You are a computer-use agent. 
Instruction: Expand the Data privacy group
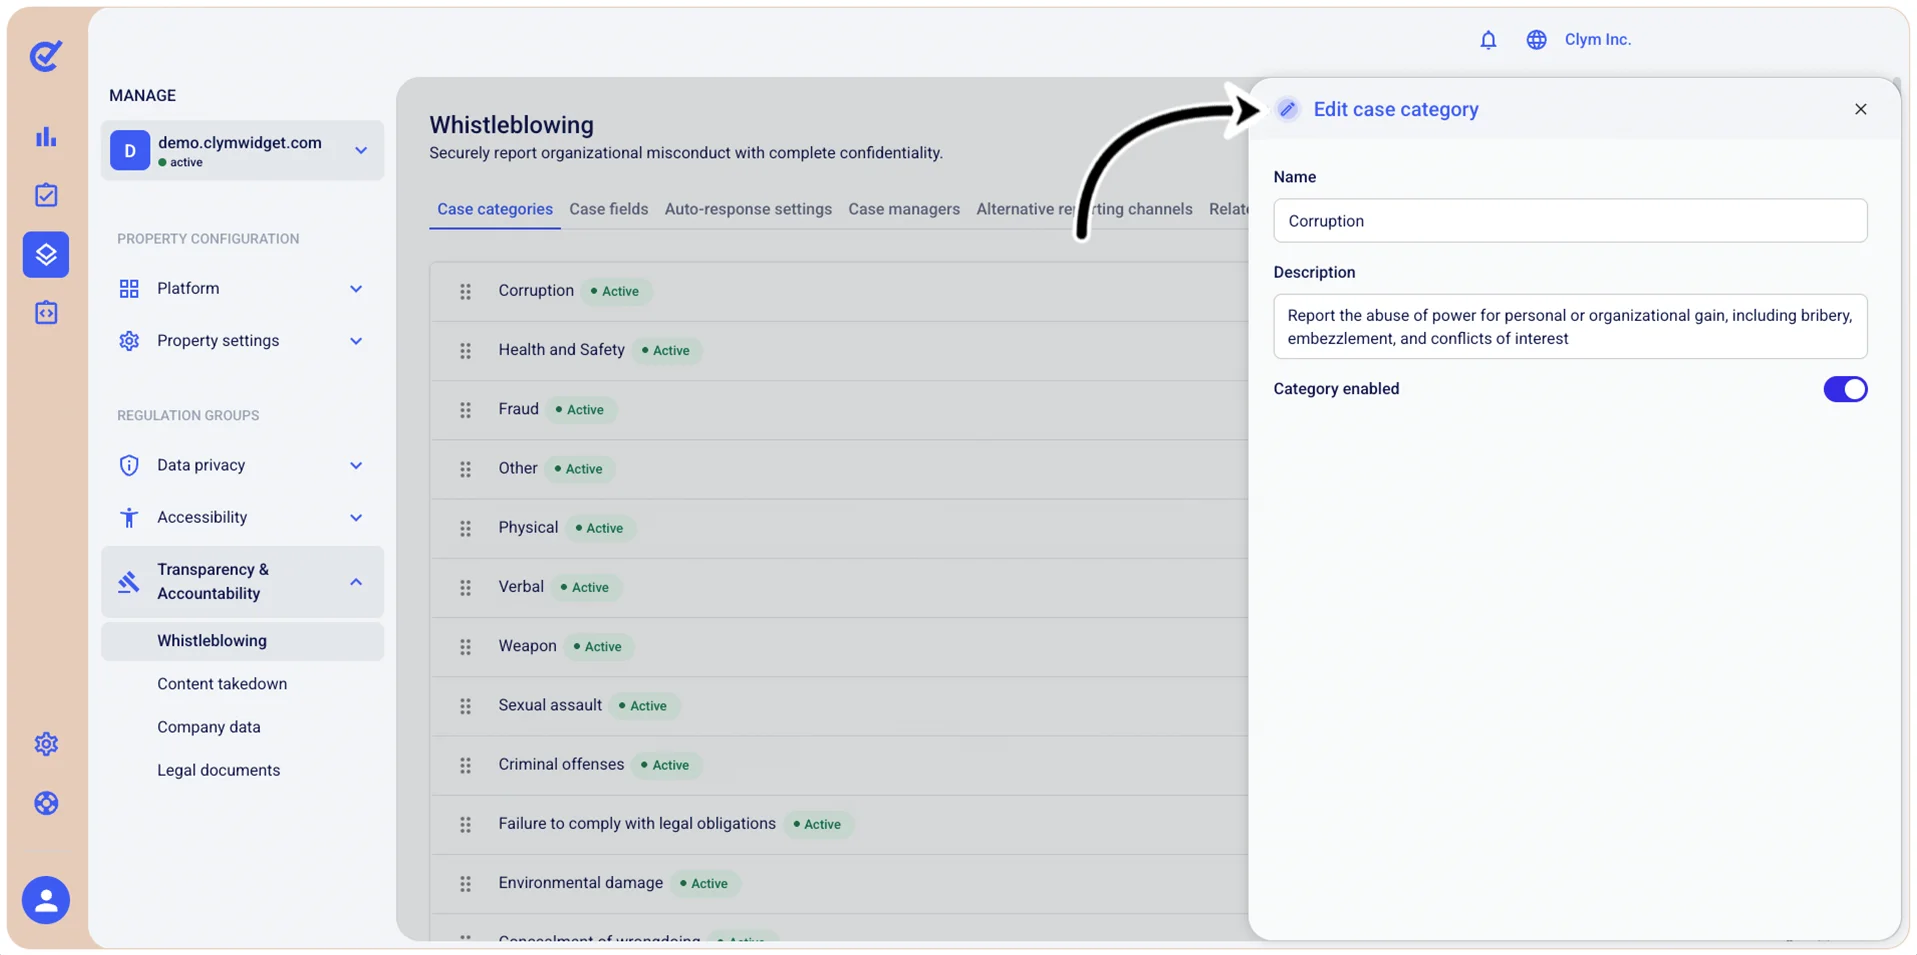(242, 465)
